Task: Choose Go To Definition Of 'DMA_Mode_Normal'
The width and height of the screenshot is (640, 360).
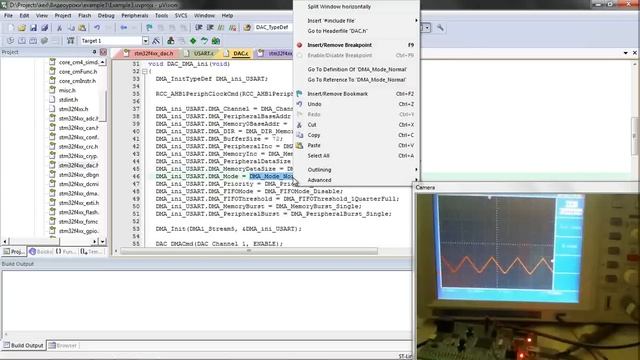Action: point(356,69)
